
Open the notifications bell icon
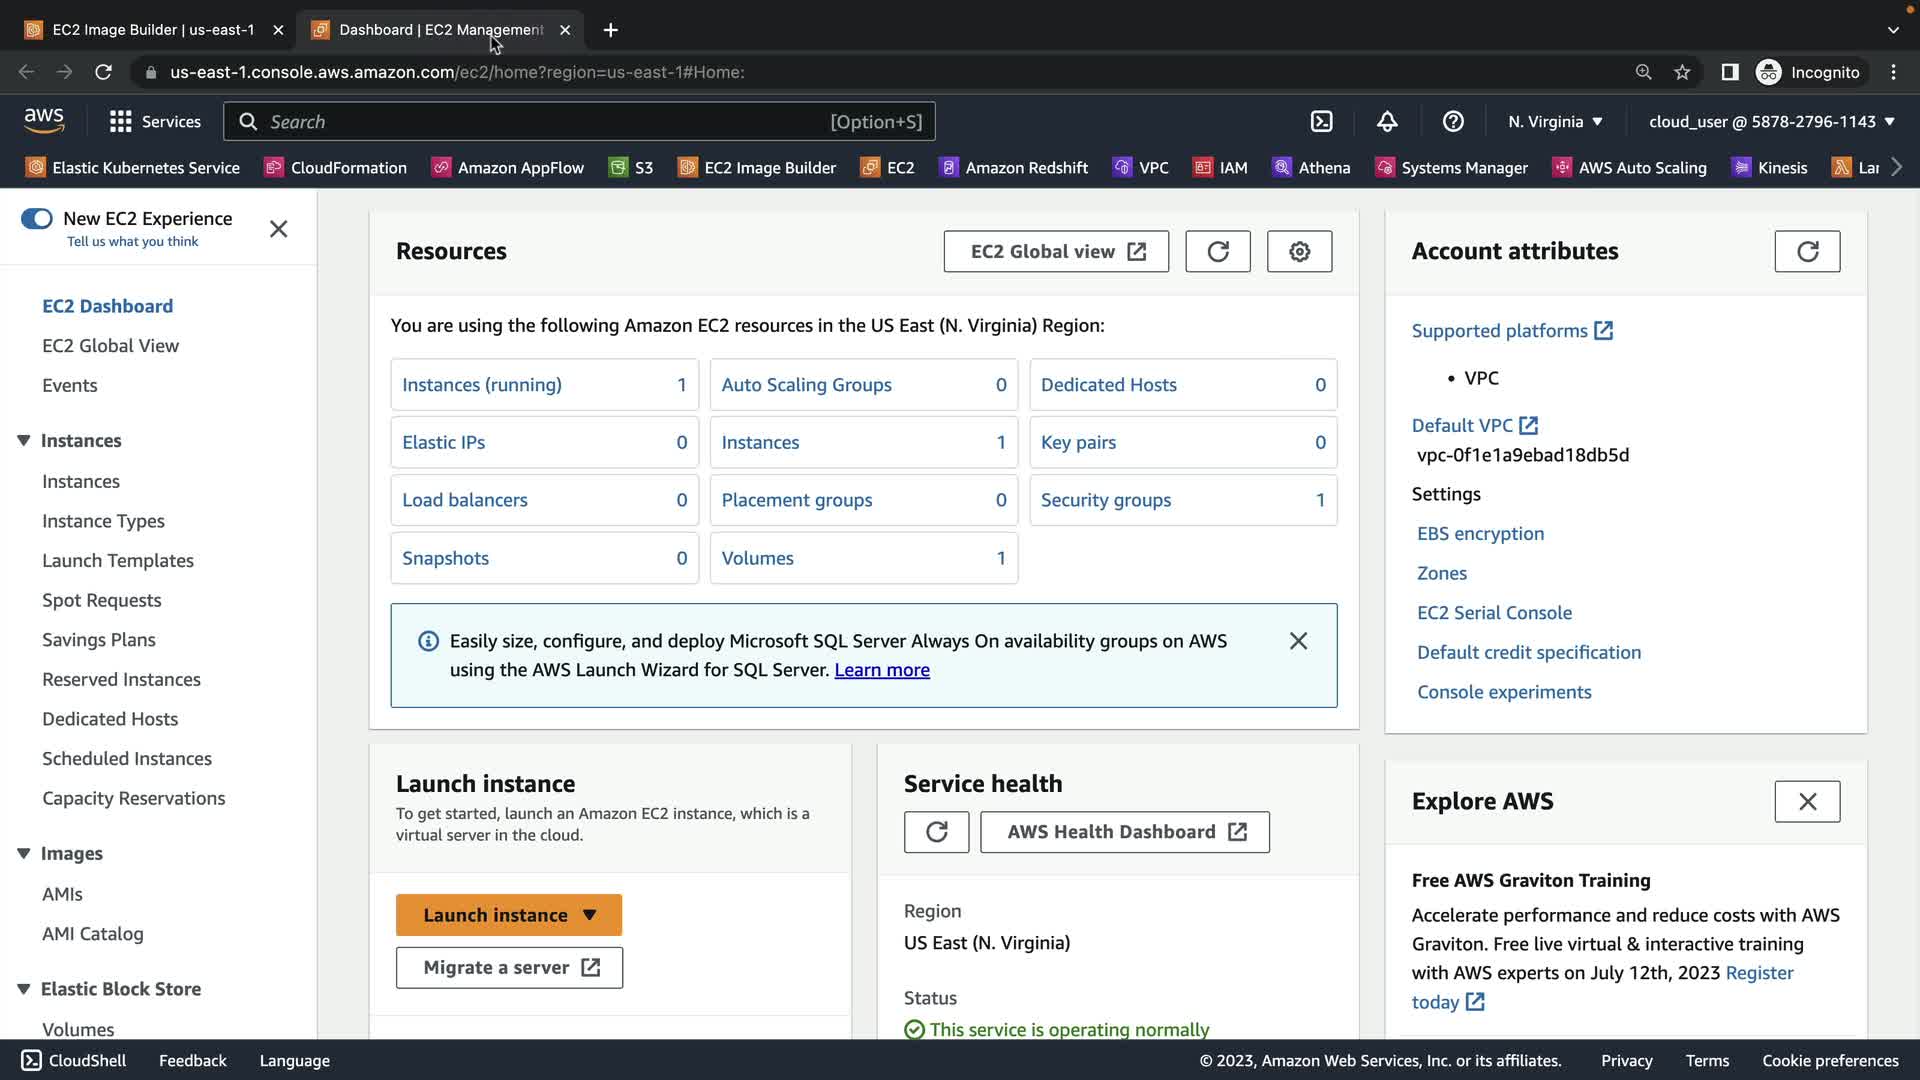1387,122
